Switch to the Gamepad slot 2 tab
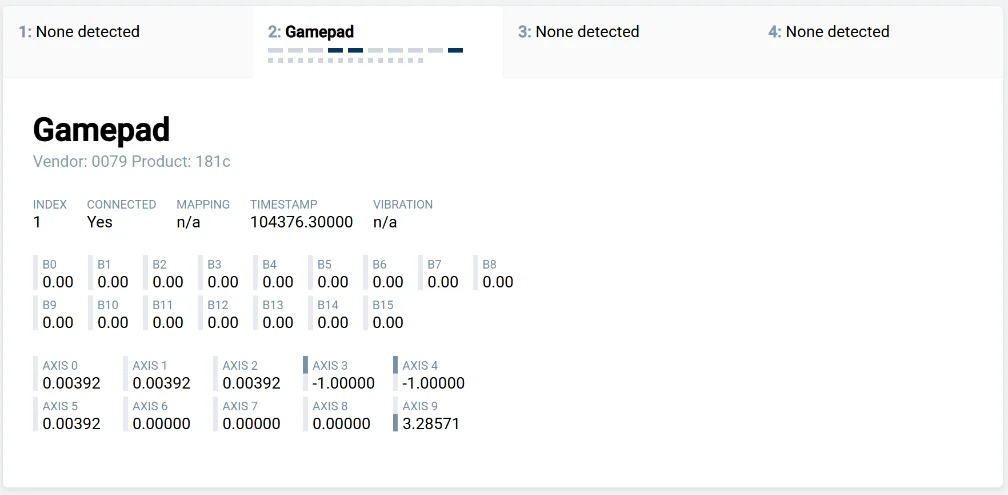 click(378, 42)
